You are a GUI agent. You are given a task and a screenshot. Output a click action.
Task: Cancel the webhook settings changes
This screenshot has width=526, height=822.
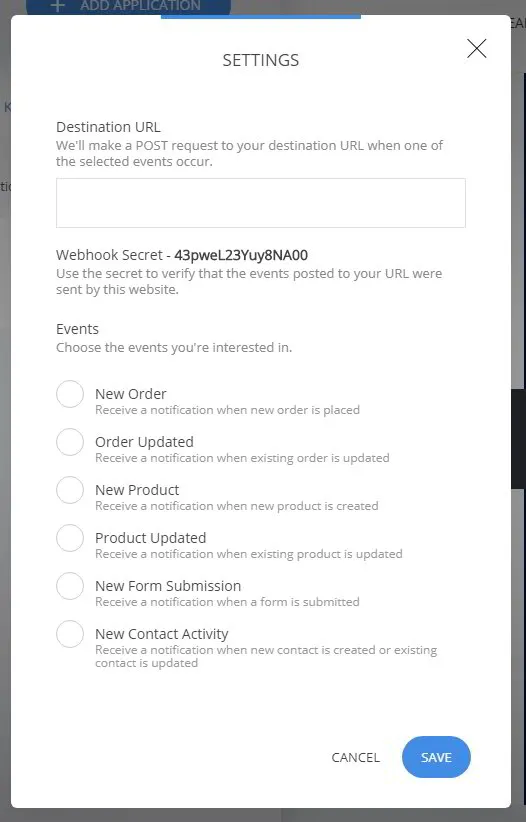click(x=356, y=758)
